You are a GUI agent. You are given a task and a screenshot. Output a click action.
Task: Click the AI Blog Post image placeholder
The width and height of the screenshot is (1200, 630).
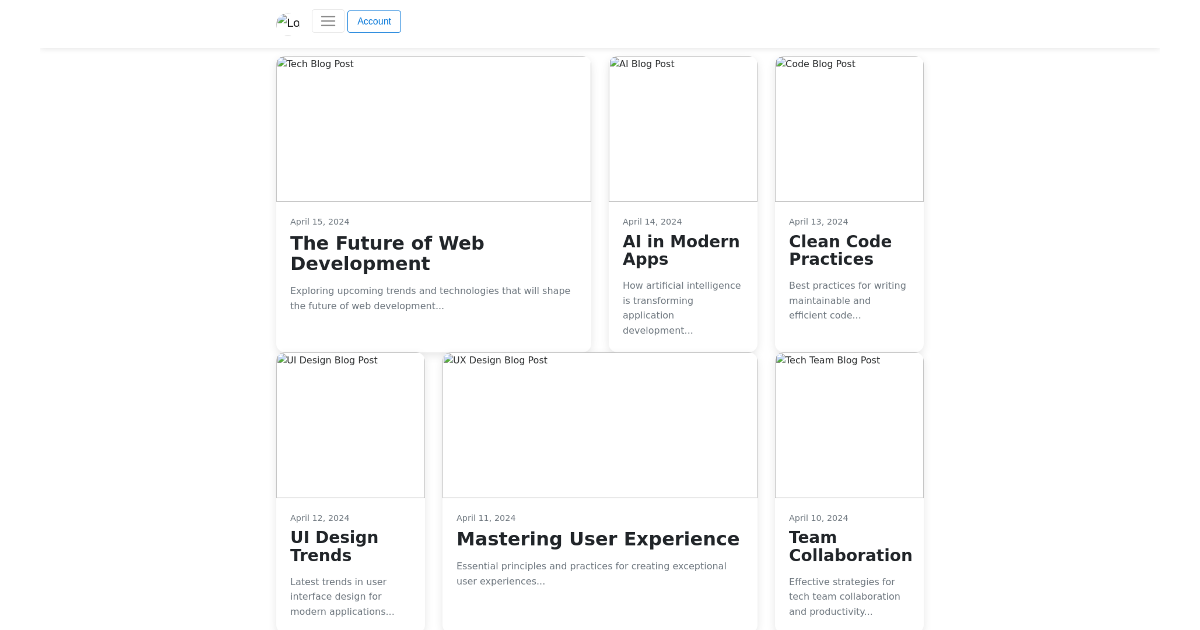coord(682,128)
